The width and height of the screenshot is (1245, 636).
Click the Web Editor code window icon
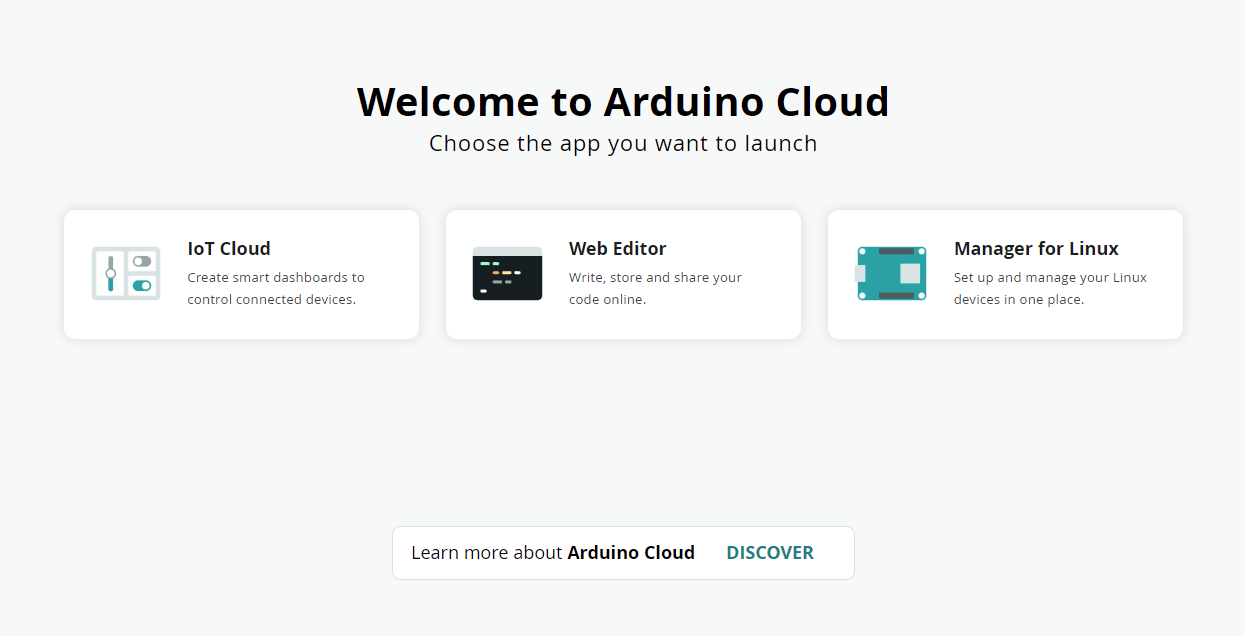pyautogui.click(x=507, y=273)
